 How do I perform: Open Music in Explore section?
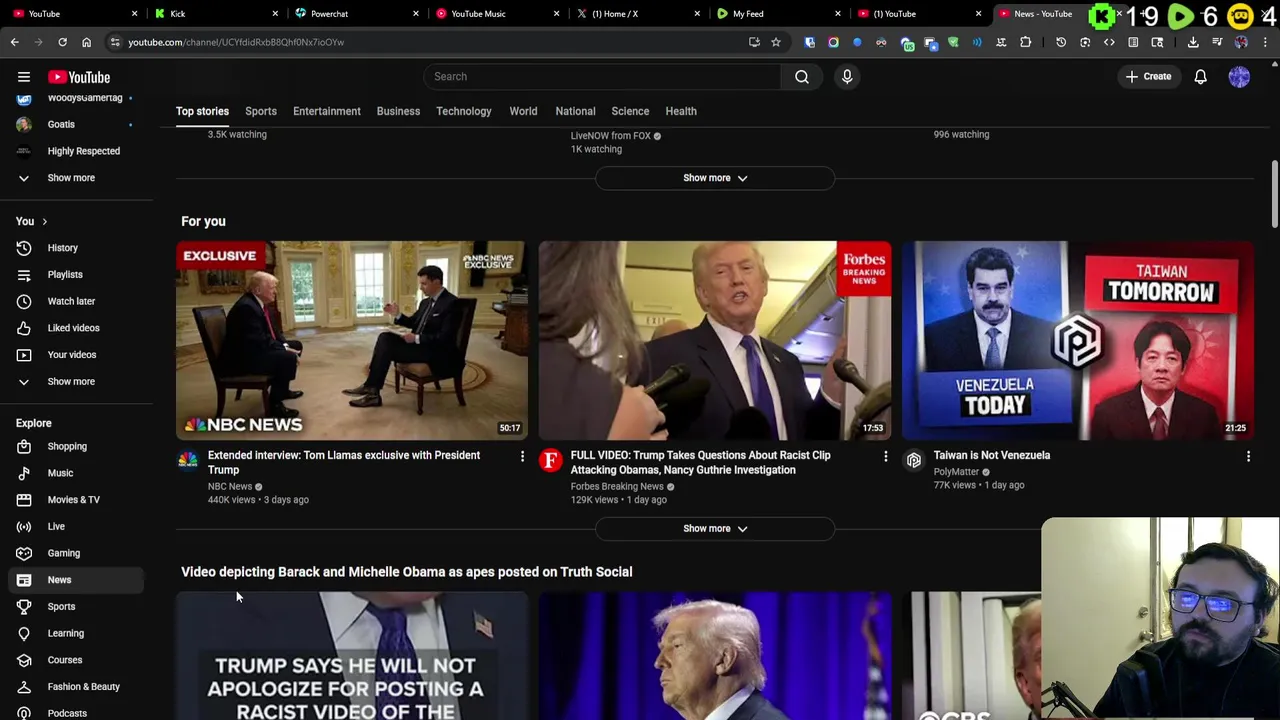(x=77, y=473)
